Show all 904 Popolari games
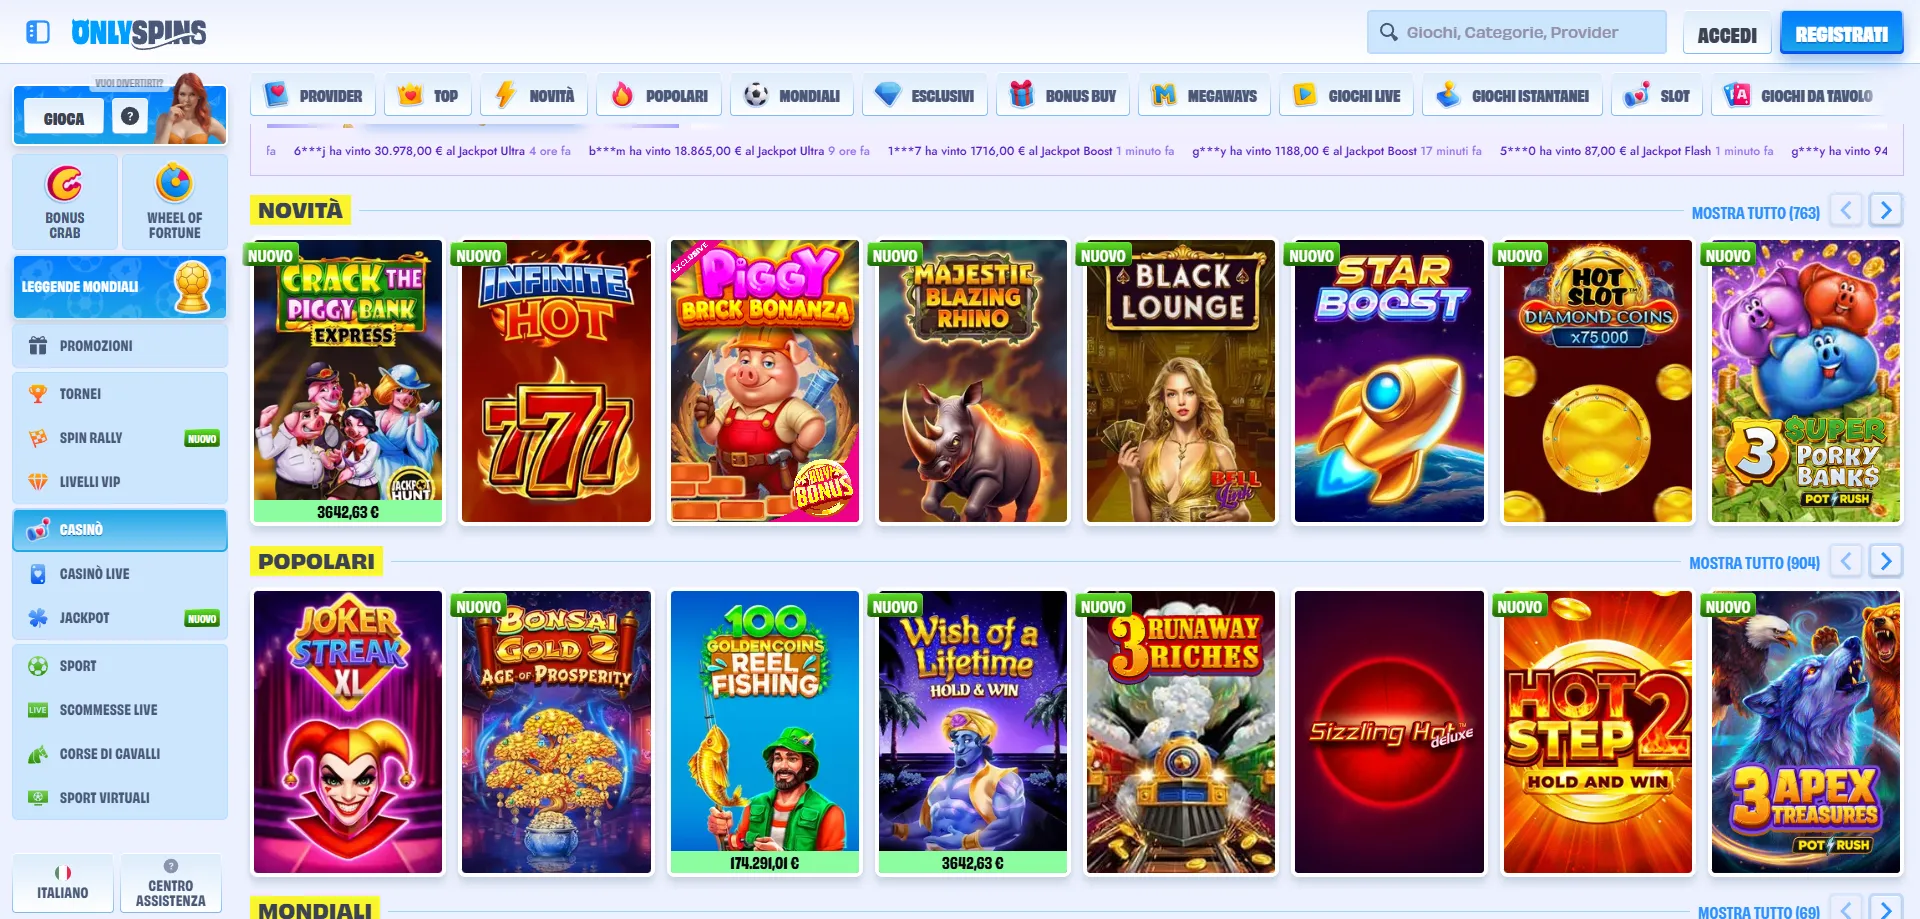Screen dimensions: 1920x919 click(x=1754, y=563)
